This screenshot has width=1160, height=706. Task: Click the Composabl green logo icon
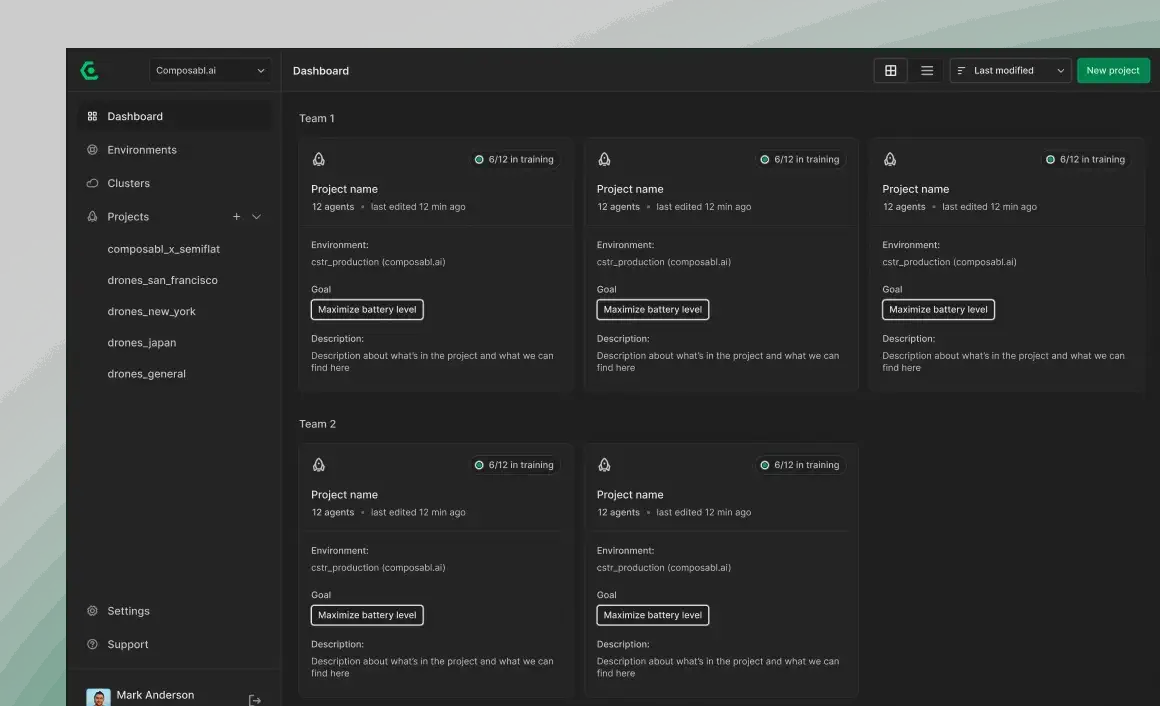pyautogui.click(x=90, y=70)
